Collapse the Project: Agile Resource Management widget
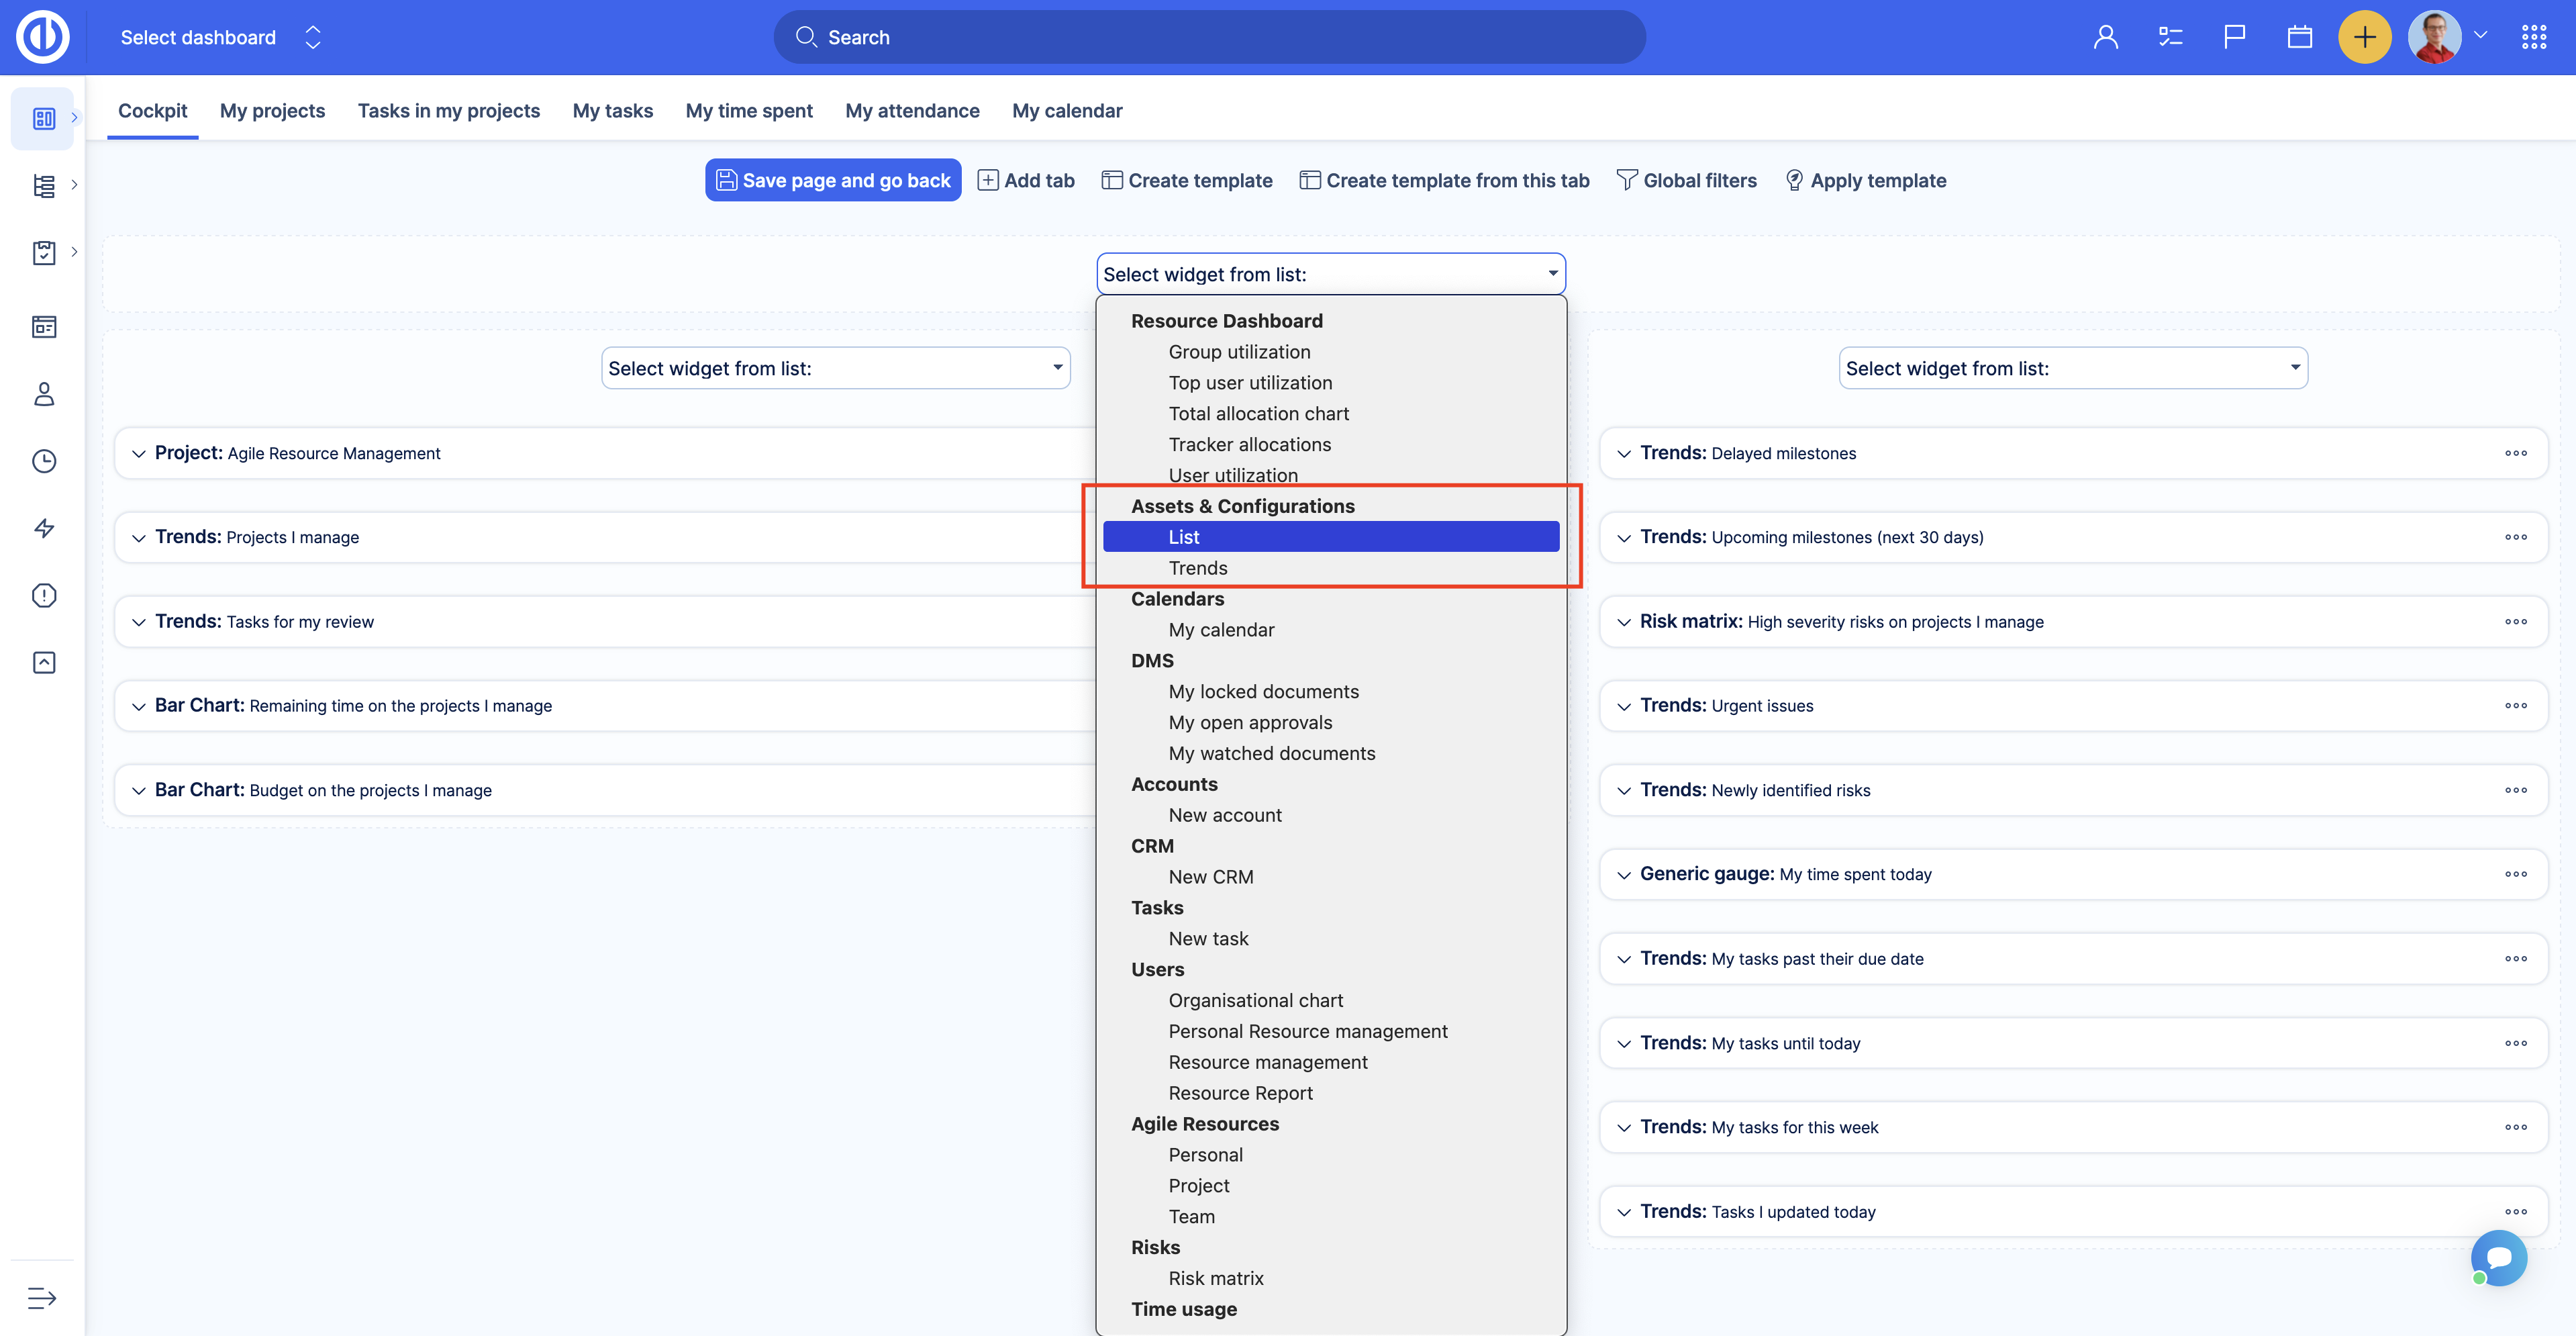 [139, 454]
